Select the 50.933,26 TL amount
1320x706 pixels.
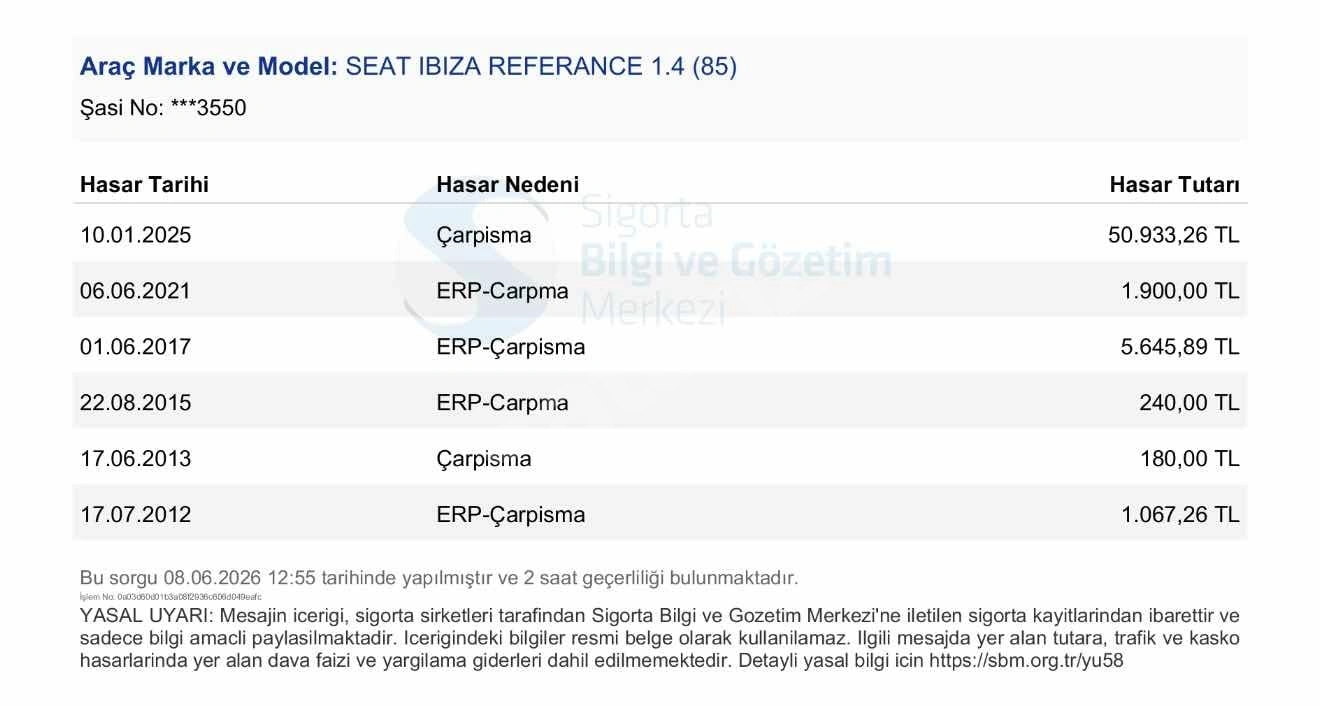point(1173,236)
